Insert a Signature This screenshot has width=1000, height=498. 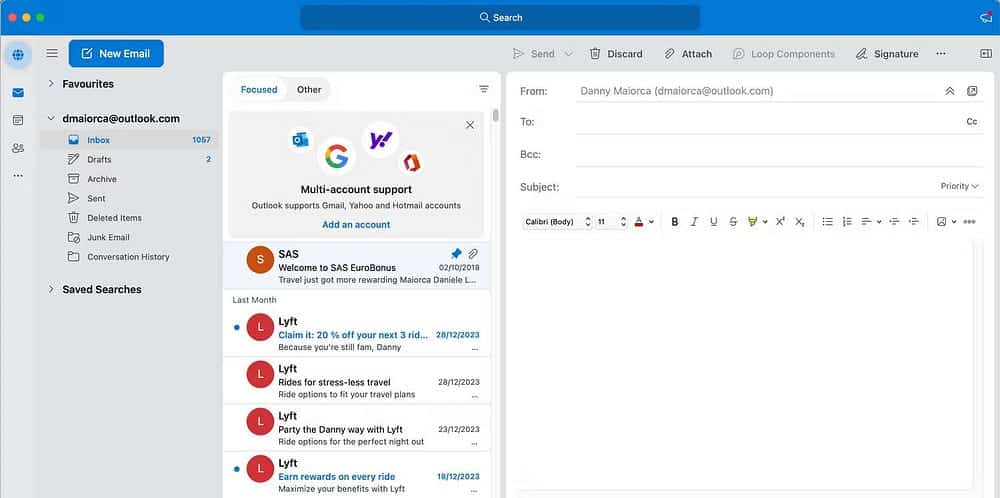tap(887, 54)
